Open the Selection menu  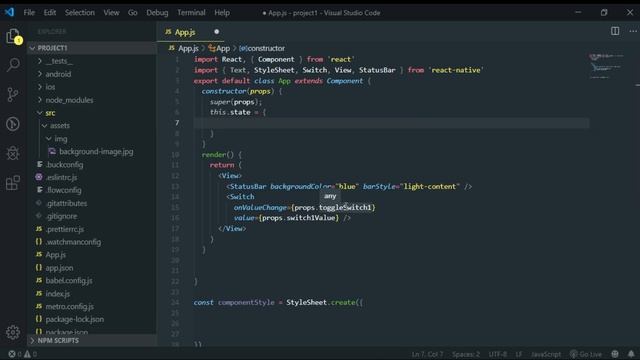[80, 13]
